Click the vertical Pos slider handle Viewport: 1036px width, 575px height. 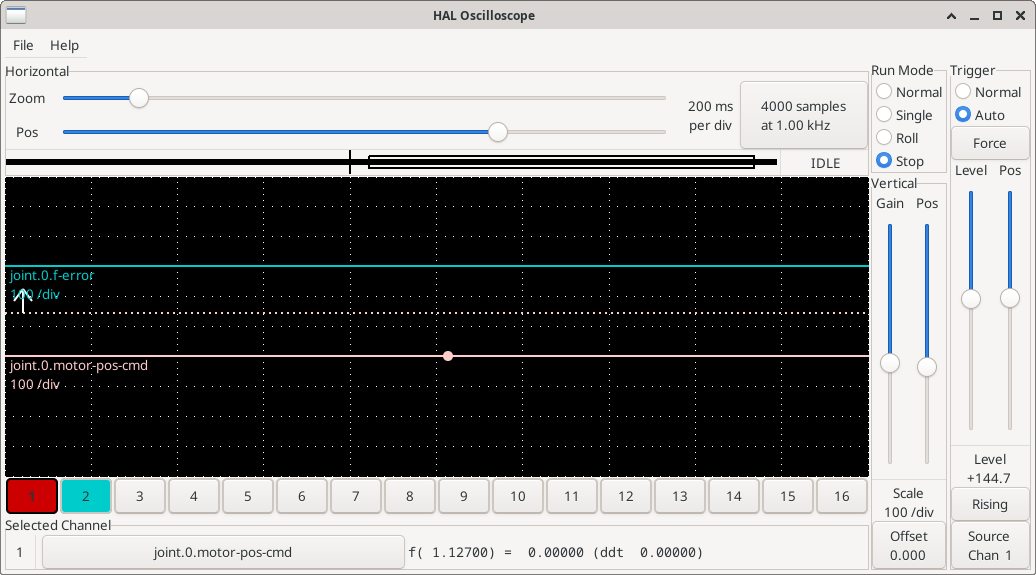tap(927, 367)
